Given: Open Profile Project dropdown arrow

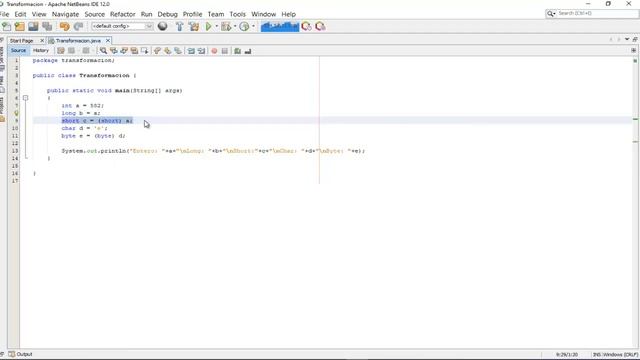Looking at the screenshot, I should tap(253, 27).
